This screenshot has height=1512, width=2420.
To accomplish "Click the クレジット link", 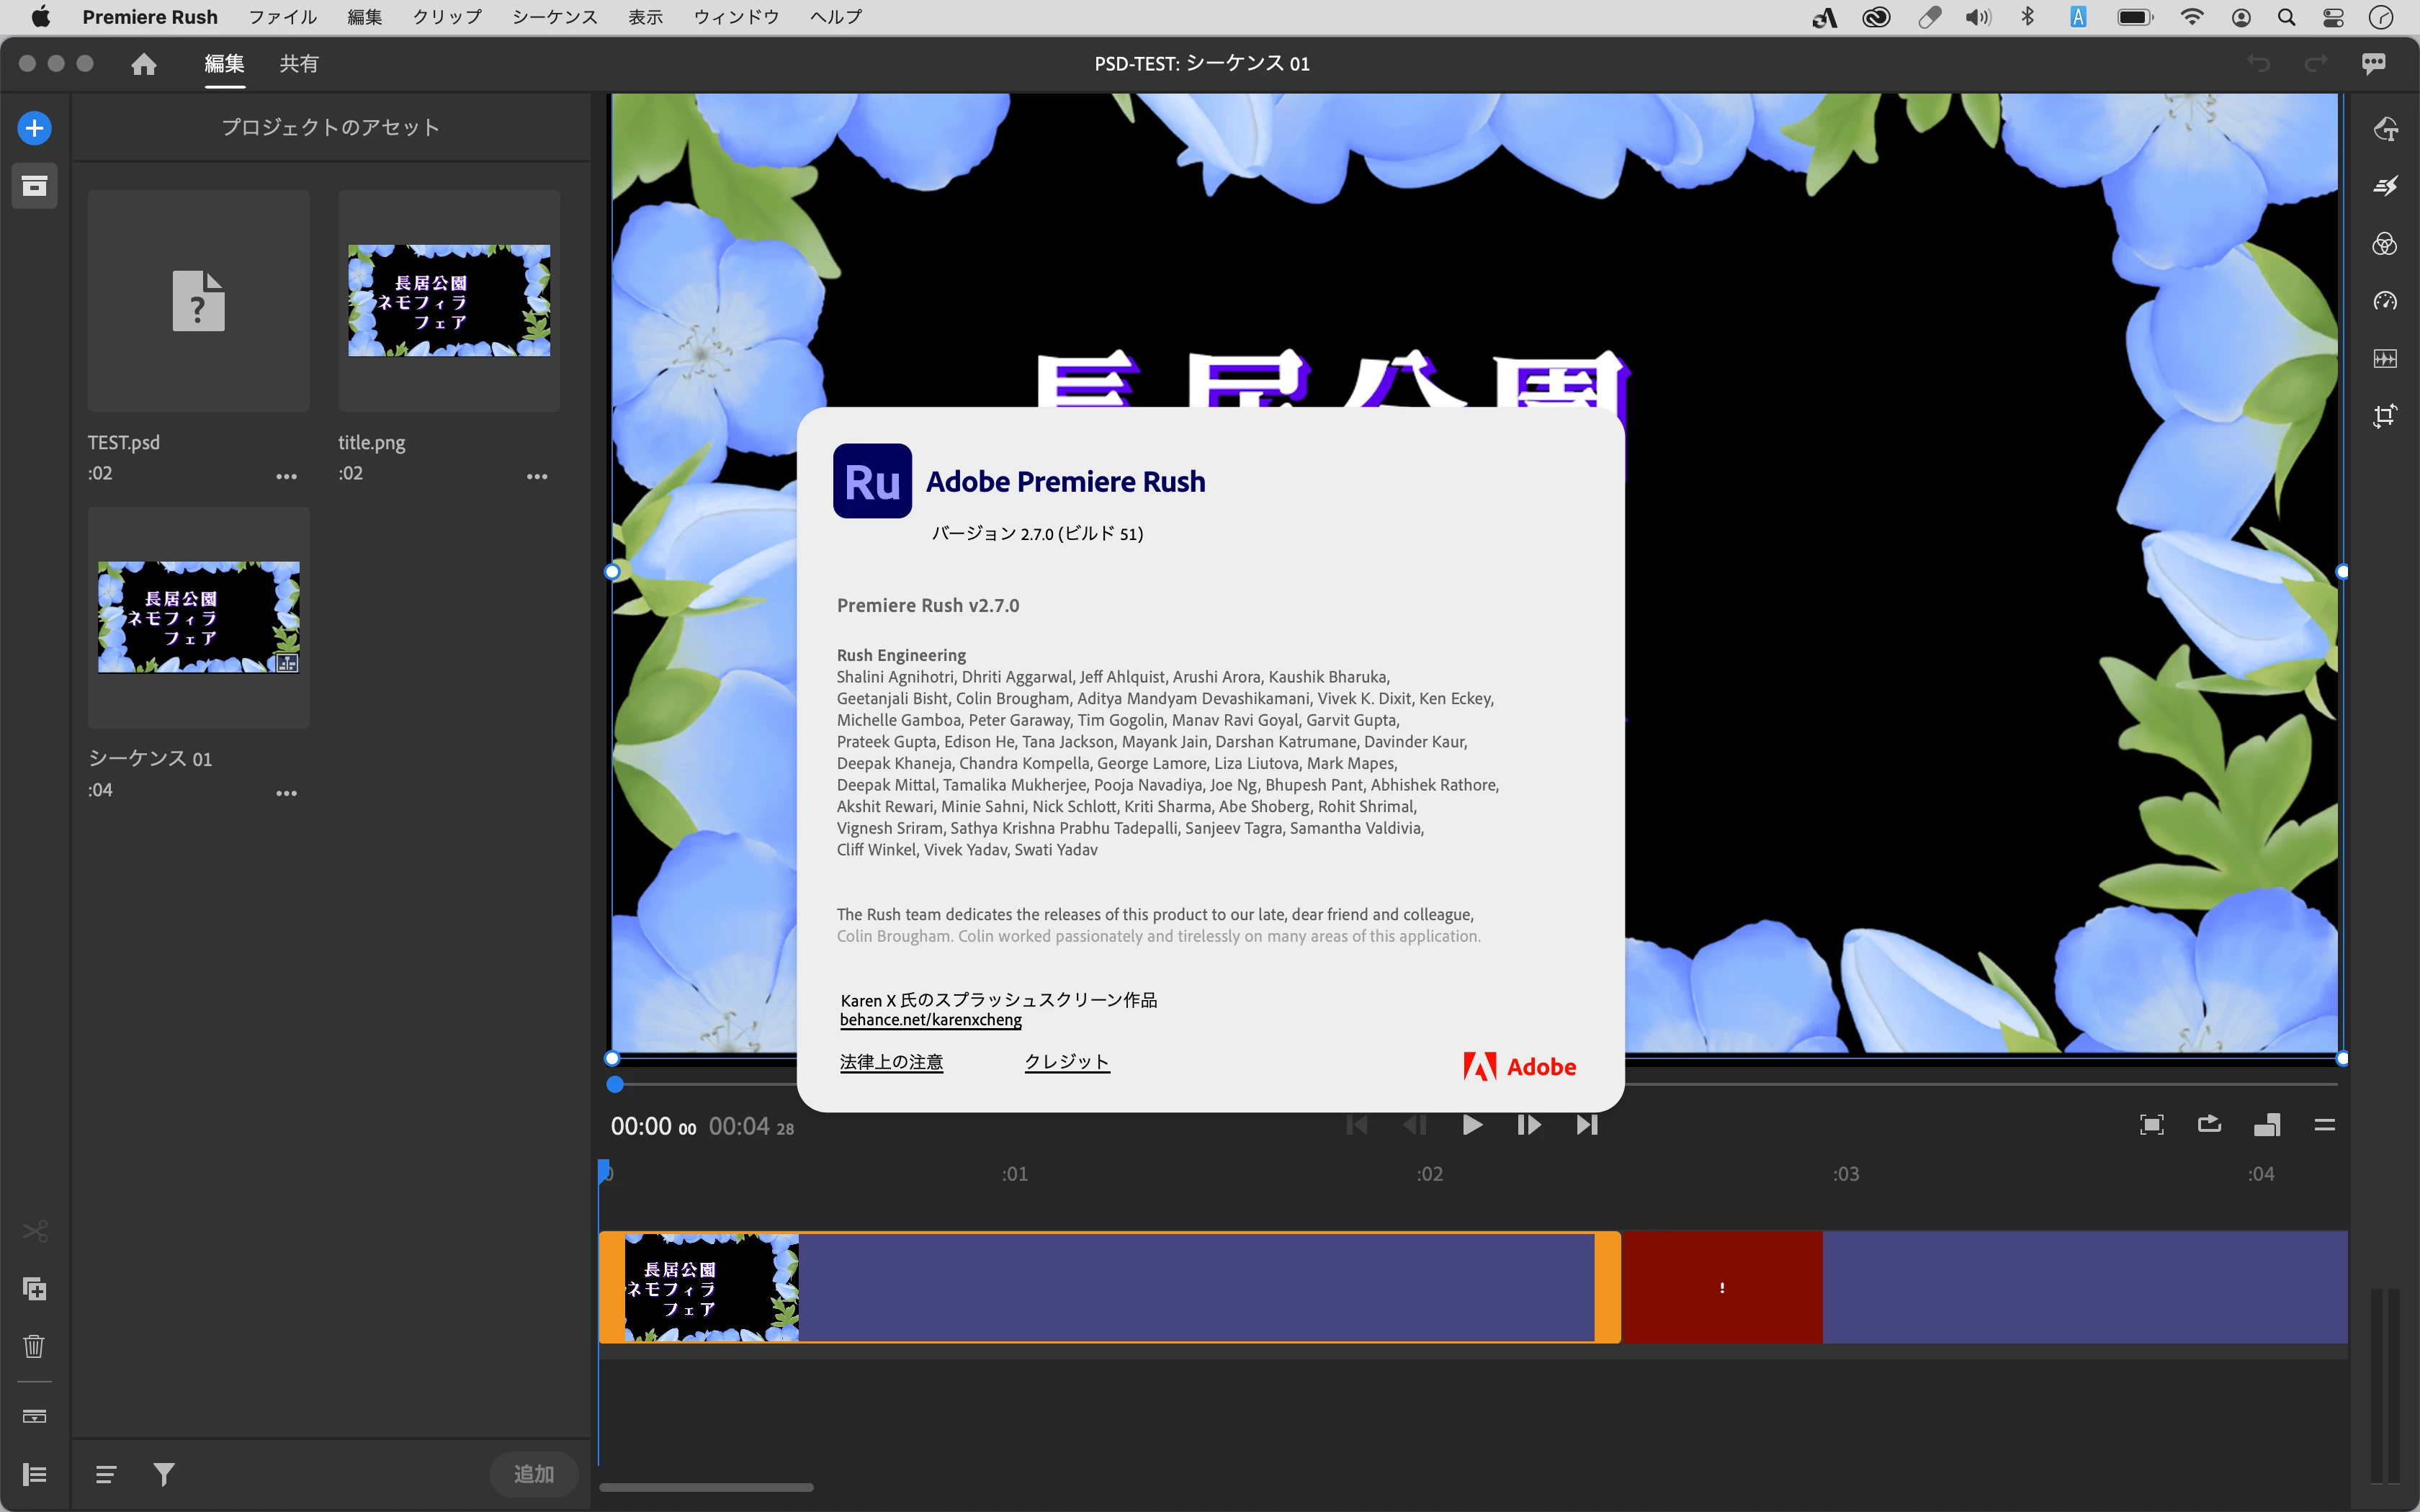I will 1066,1062.
